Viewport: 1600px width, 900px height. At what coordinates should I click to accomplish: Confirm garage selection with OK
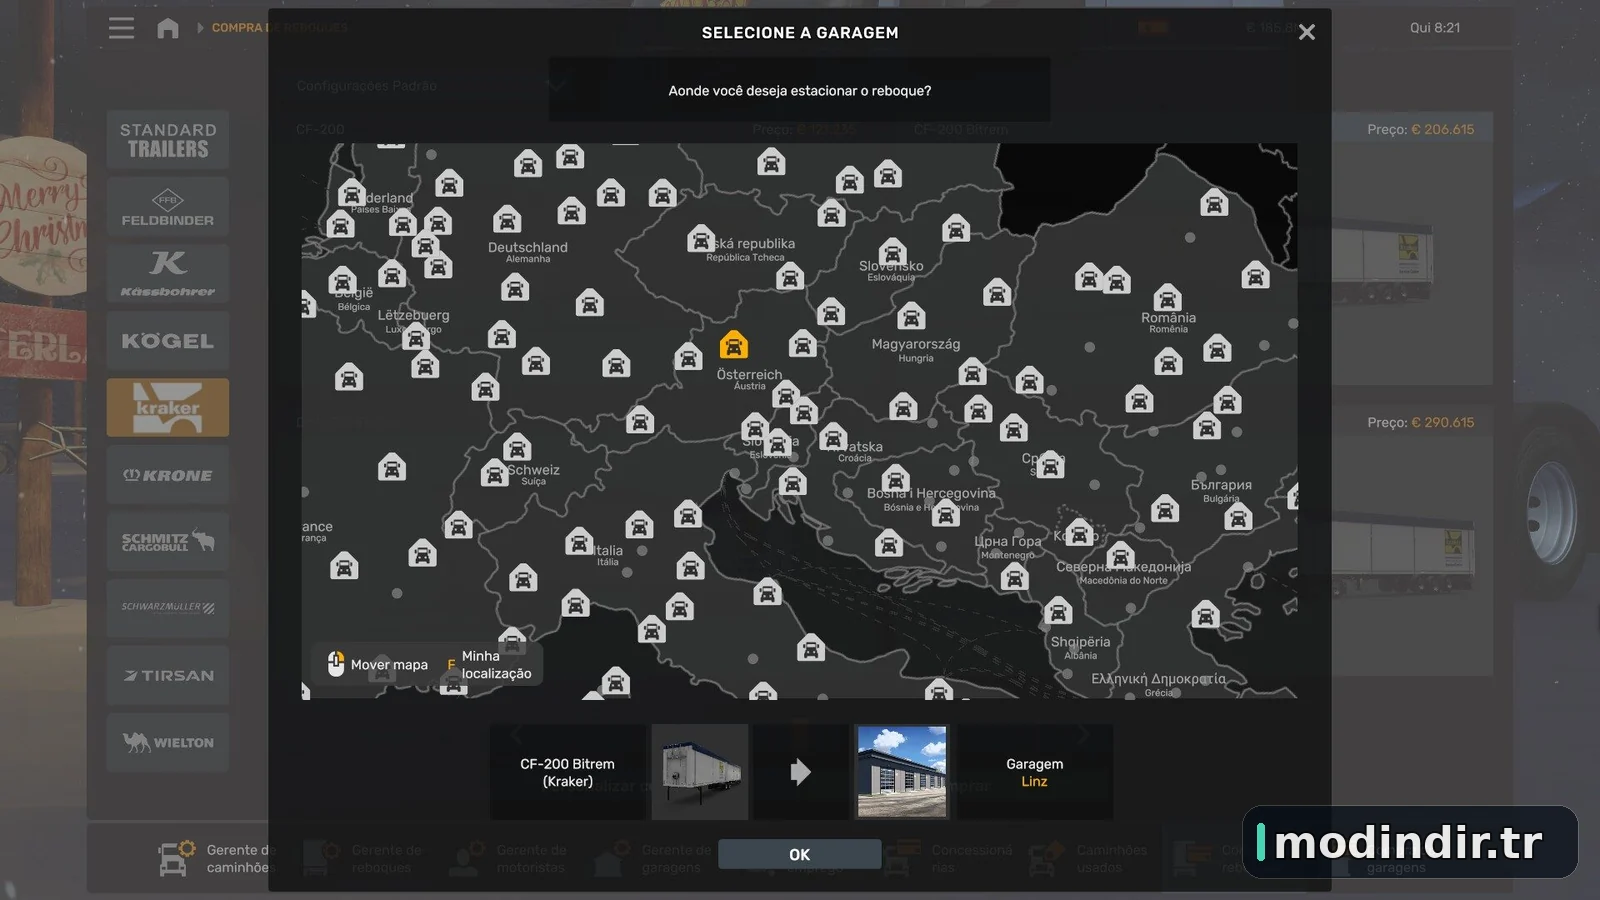pyautogui.click(x=800, y=854)
